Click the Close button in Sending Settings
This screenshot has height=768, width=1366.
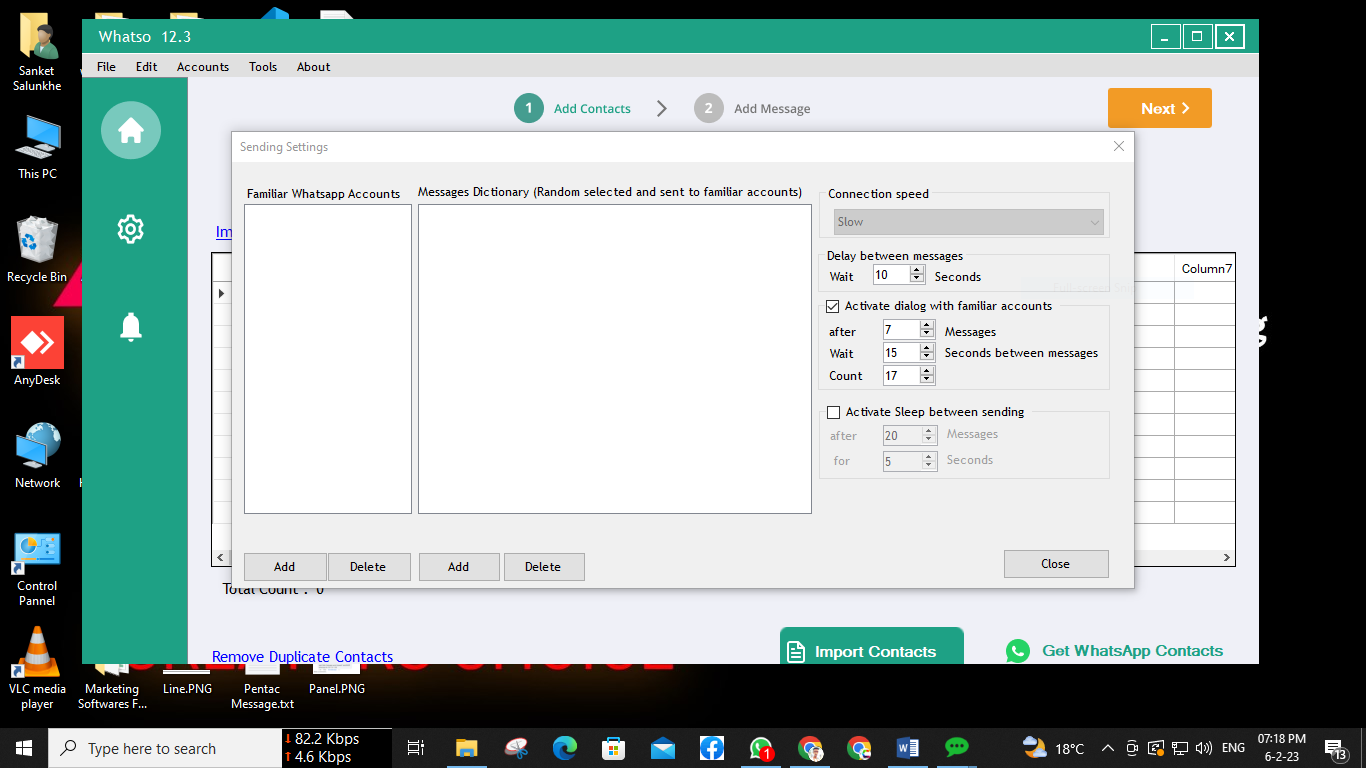pyautogui.click(x=1055, y=564)
